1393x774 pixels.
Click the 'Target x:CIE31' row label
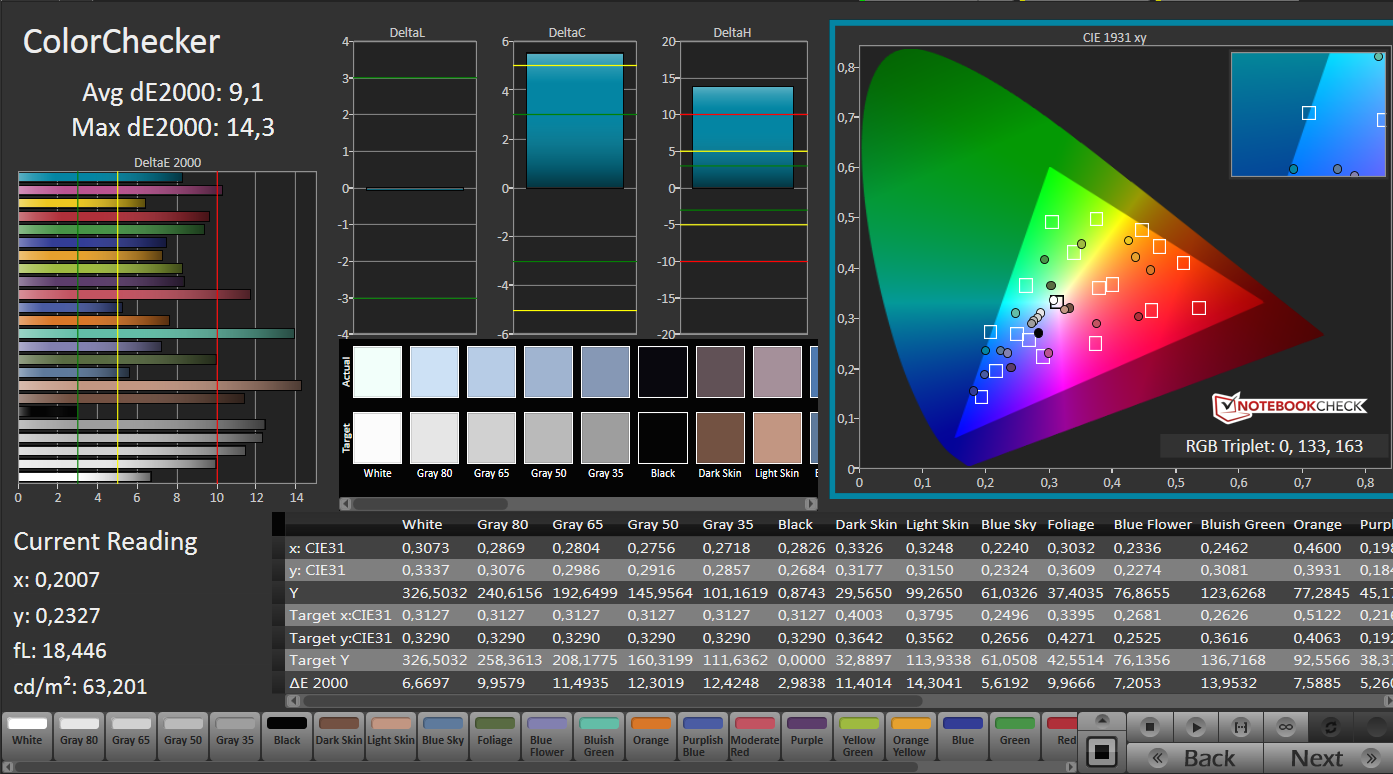341,615
